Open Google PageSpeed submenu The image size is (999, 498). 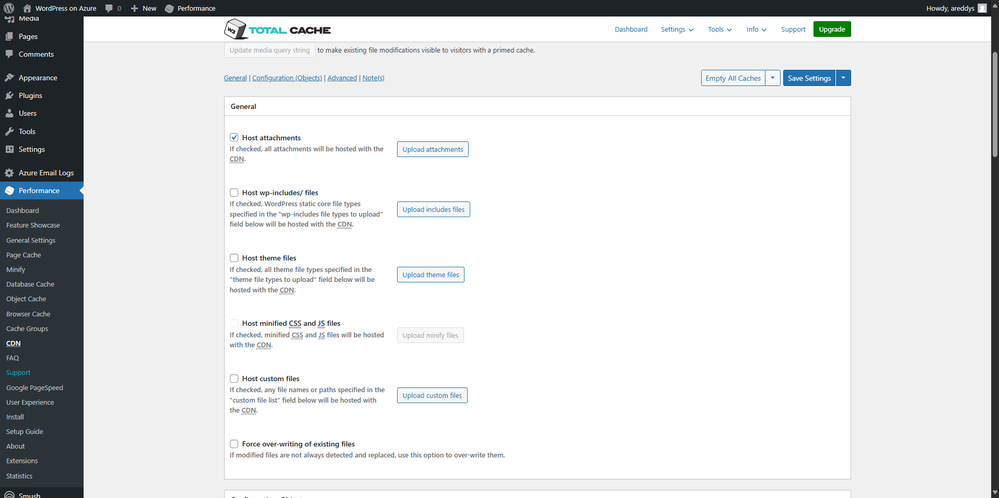tap(34, 387)
